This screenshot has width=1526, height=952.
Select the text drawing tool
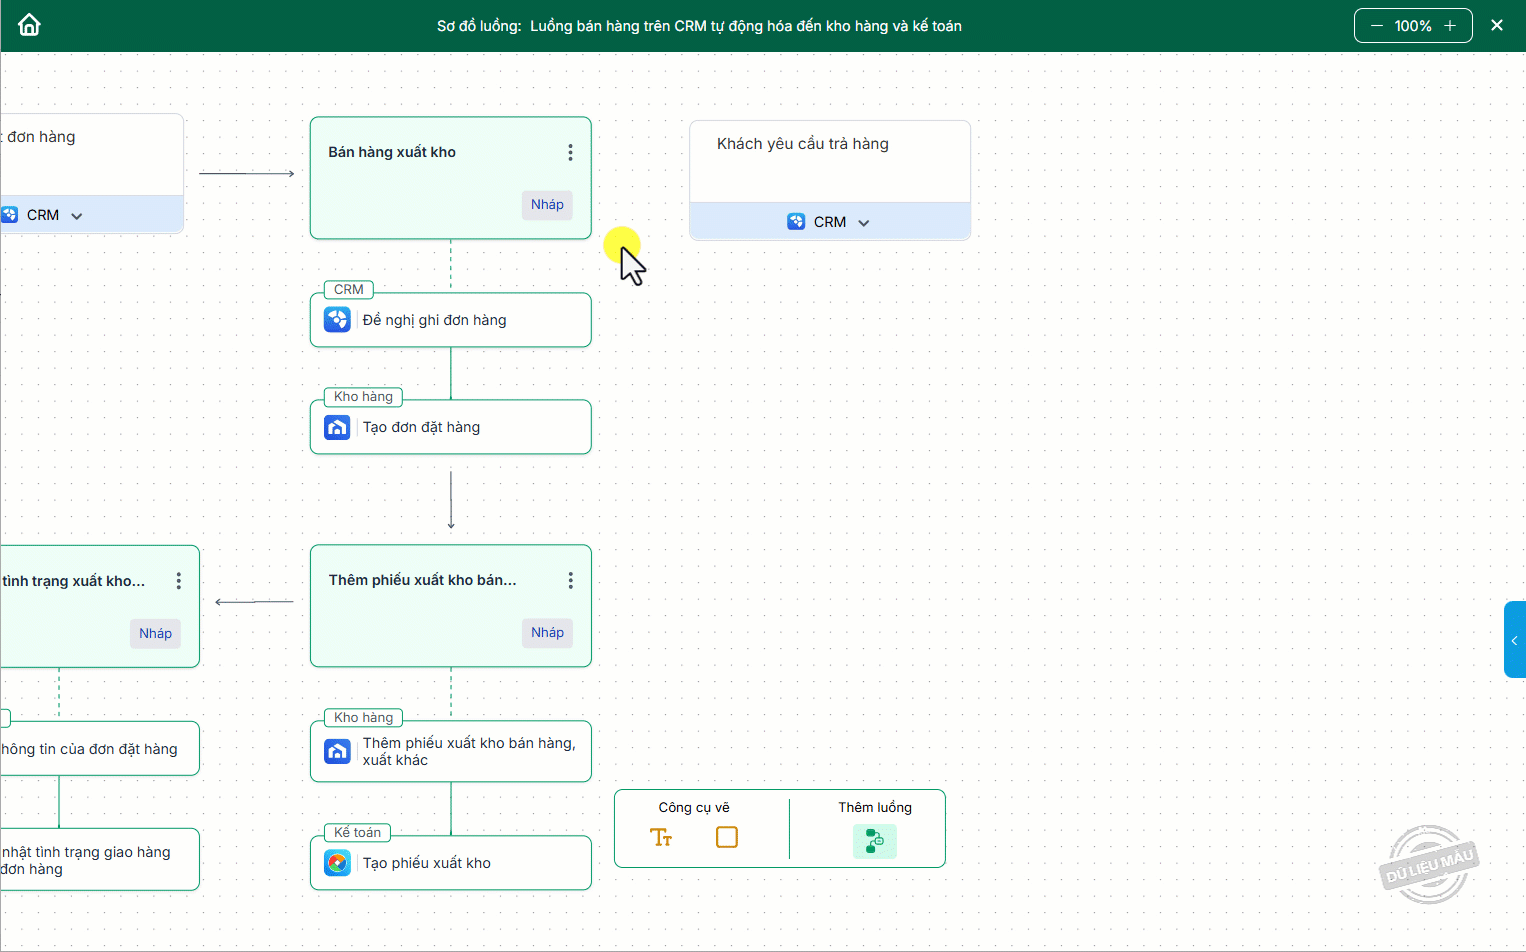click(x=661, y=837)
